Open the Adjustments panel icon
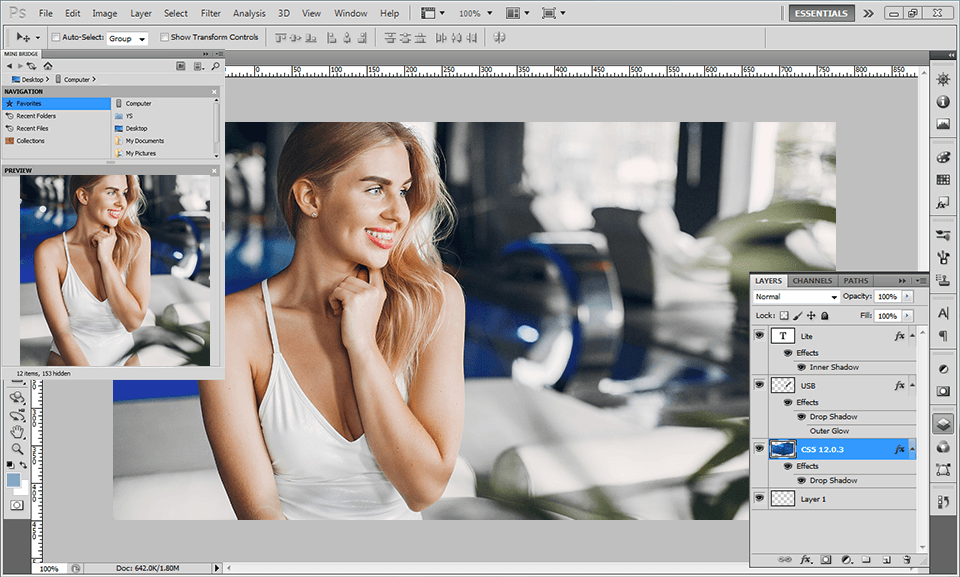The image size is (960, 577). [943, 78]
